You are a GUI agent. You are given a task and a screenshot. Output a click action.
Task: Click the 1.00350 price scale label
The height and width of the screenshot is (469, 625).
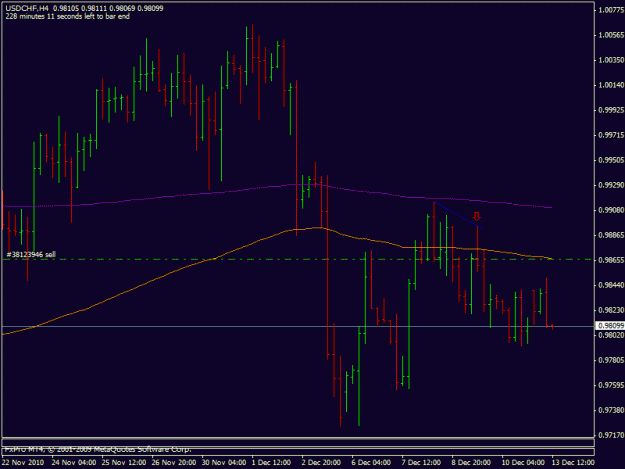click(x=611, y=60)
